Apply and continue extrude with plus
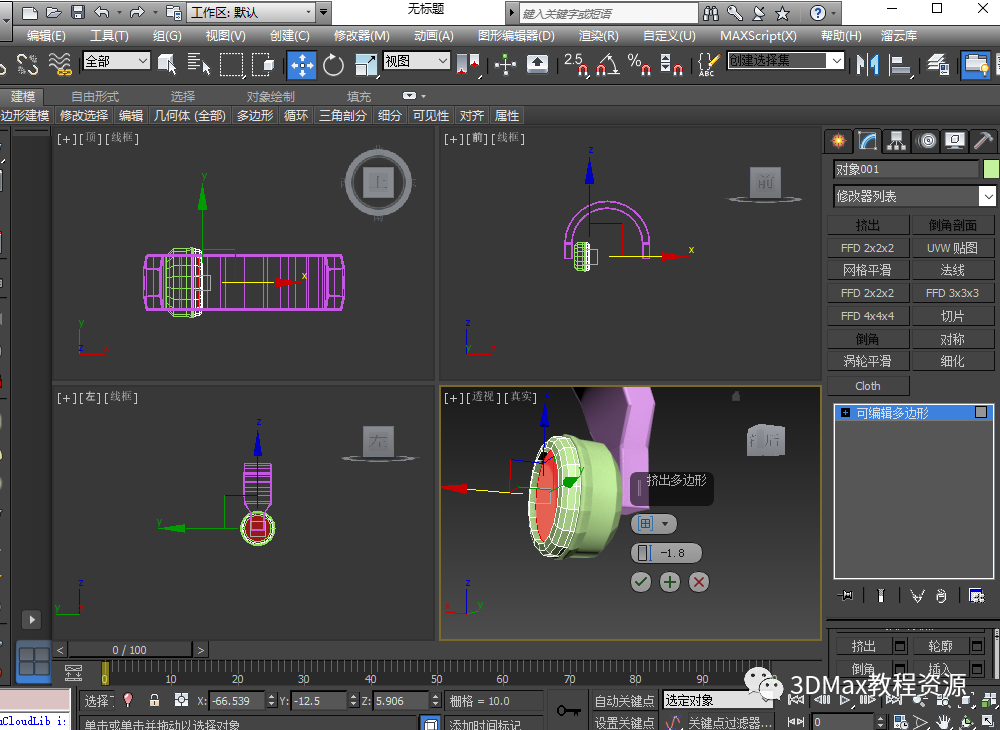This screenshot has height=730, width=1000. point(670,582)
